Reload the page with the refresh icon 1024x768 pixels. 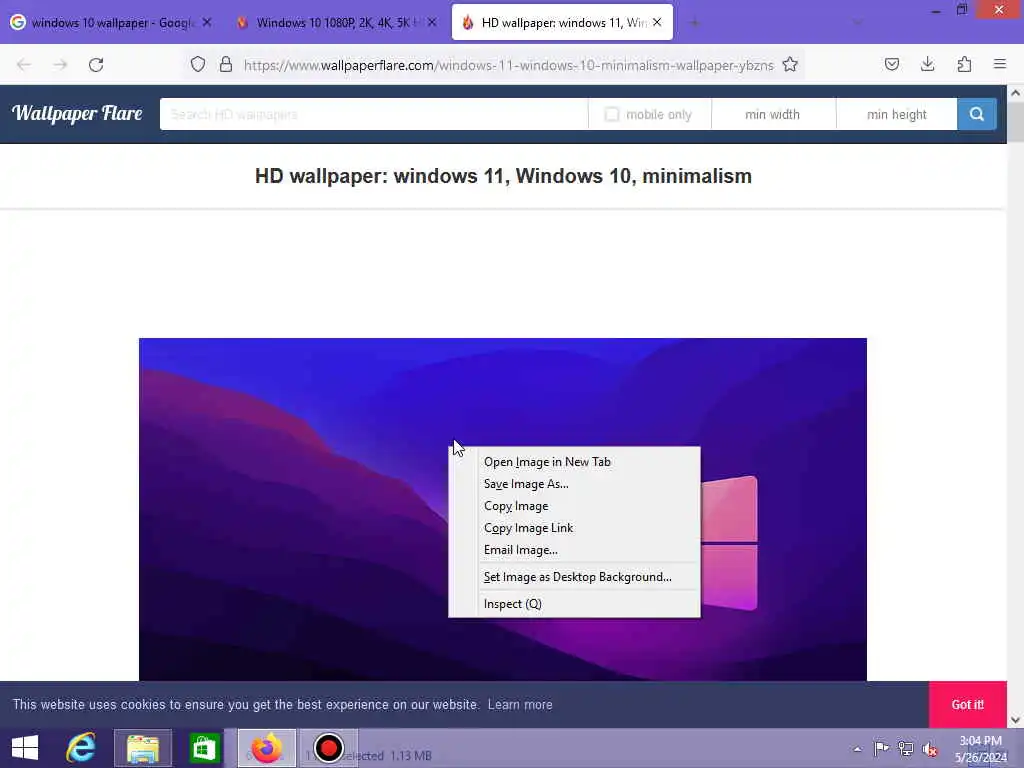(x=96, y=65)
